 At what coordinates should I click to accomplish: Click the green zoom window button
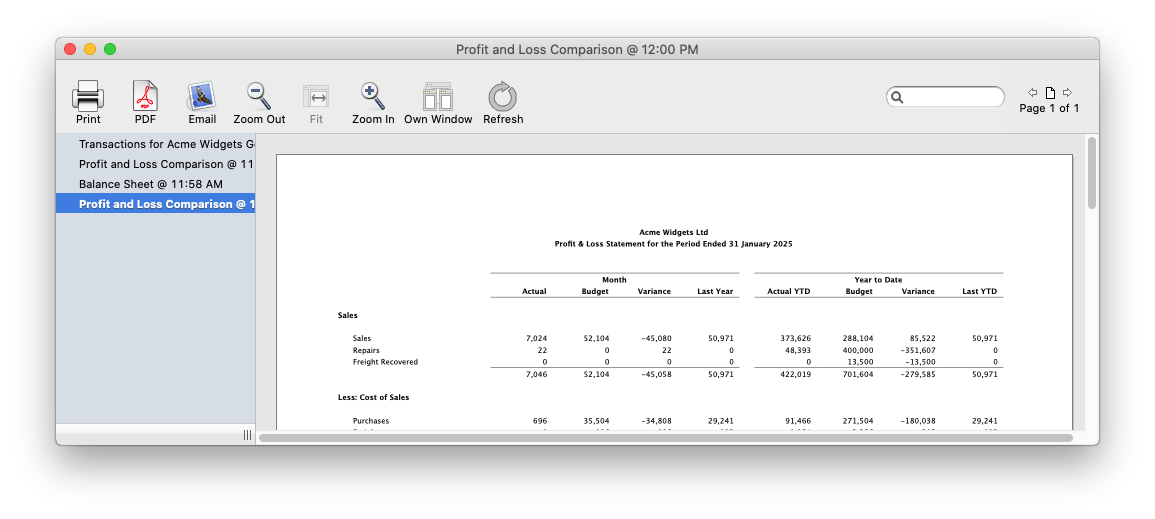pos(110,49)
